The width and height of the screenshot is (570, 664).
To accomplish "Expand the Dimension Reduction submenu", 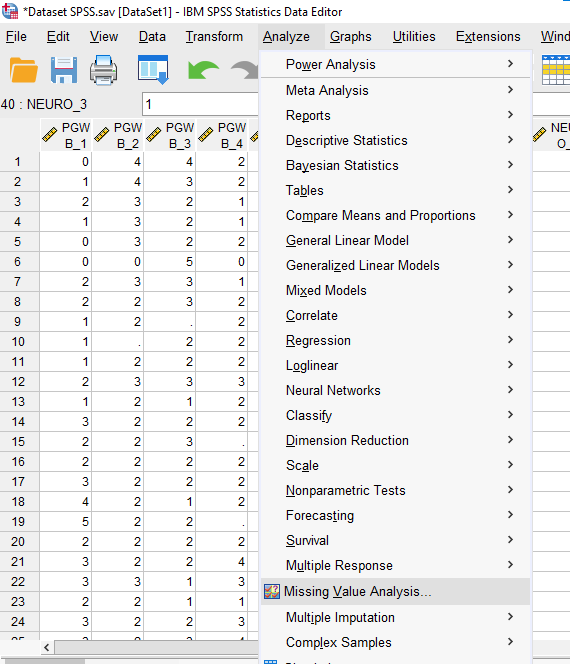I will click(396, 440).
